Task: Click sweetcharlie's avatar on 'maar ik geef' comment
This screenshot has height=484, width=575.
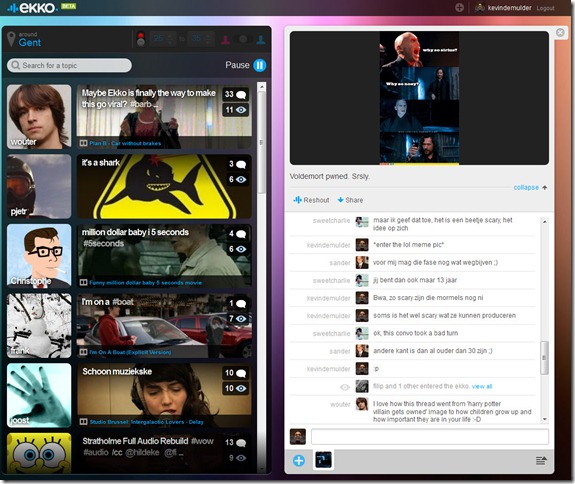Action: (362, 222)
